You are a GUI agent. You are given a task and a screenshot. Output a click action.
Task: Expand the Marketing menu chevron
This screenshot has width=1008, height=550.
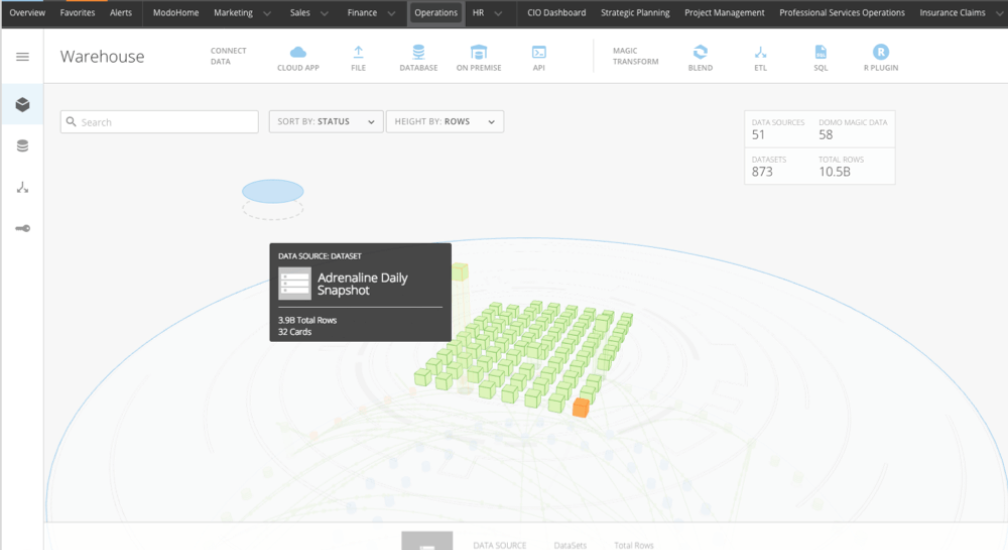coord(267,13)
